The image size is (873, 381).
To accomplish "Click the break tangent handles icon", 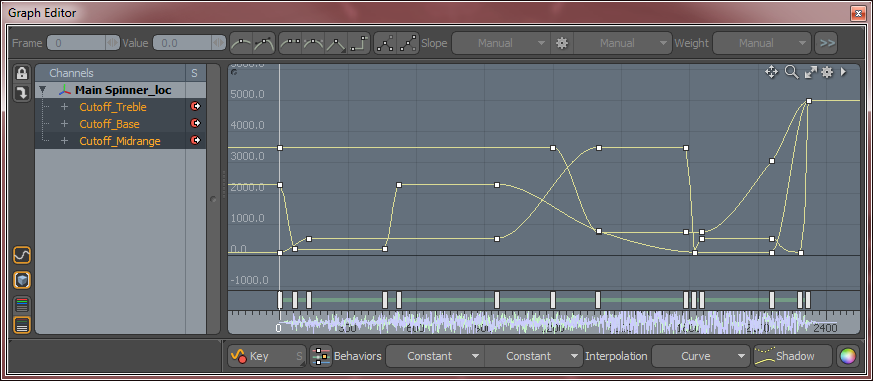I will tap(409, 43).
